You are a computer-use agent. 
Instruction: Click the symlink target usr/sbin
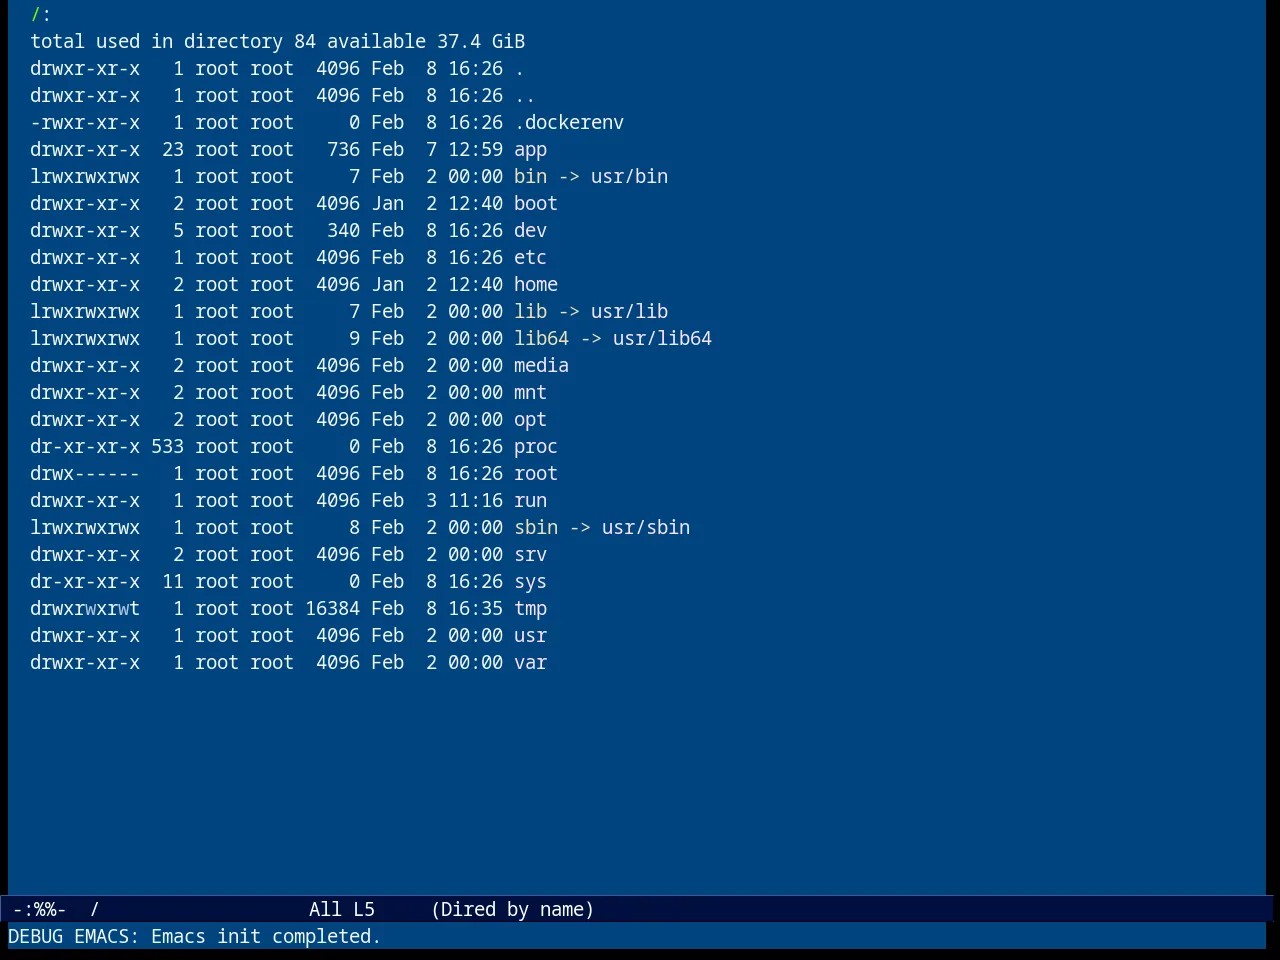coord(646,528)
